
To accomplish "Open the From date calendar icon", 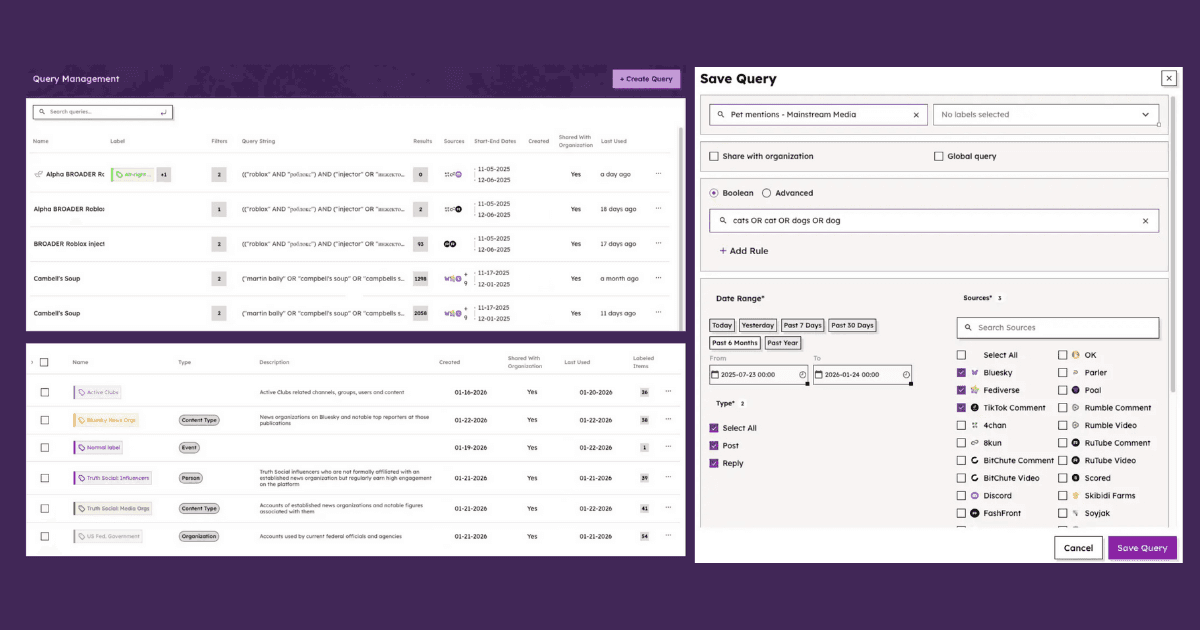I will [x=715, y=375].
